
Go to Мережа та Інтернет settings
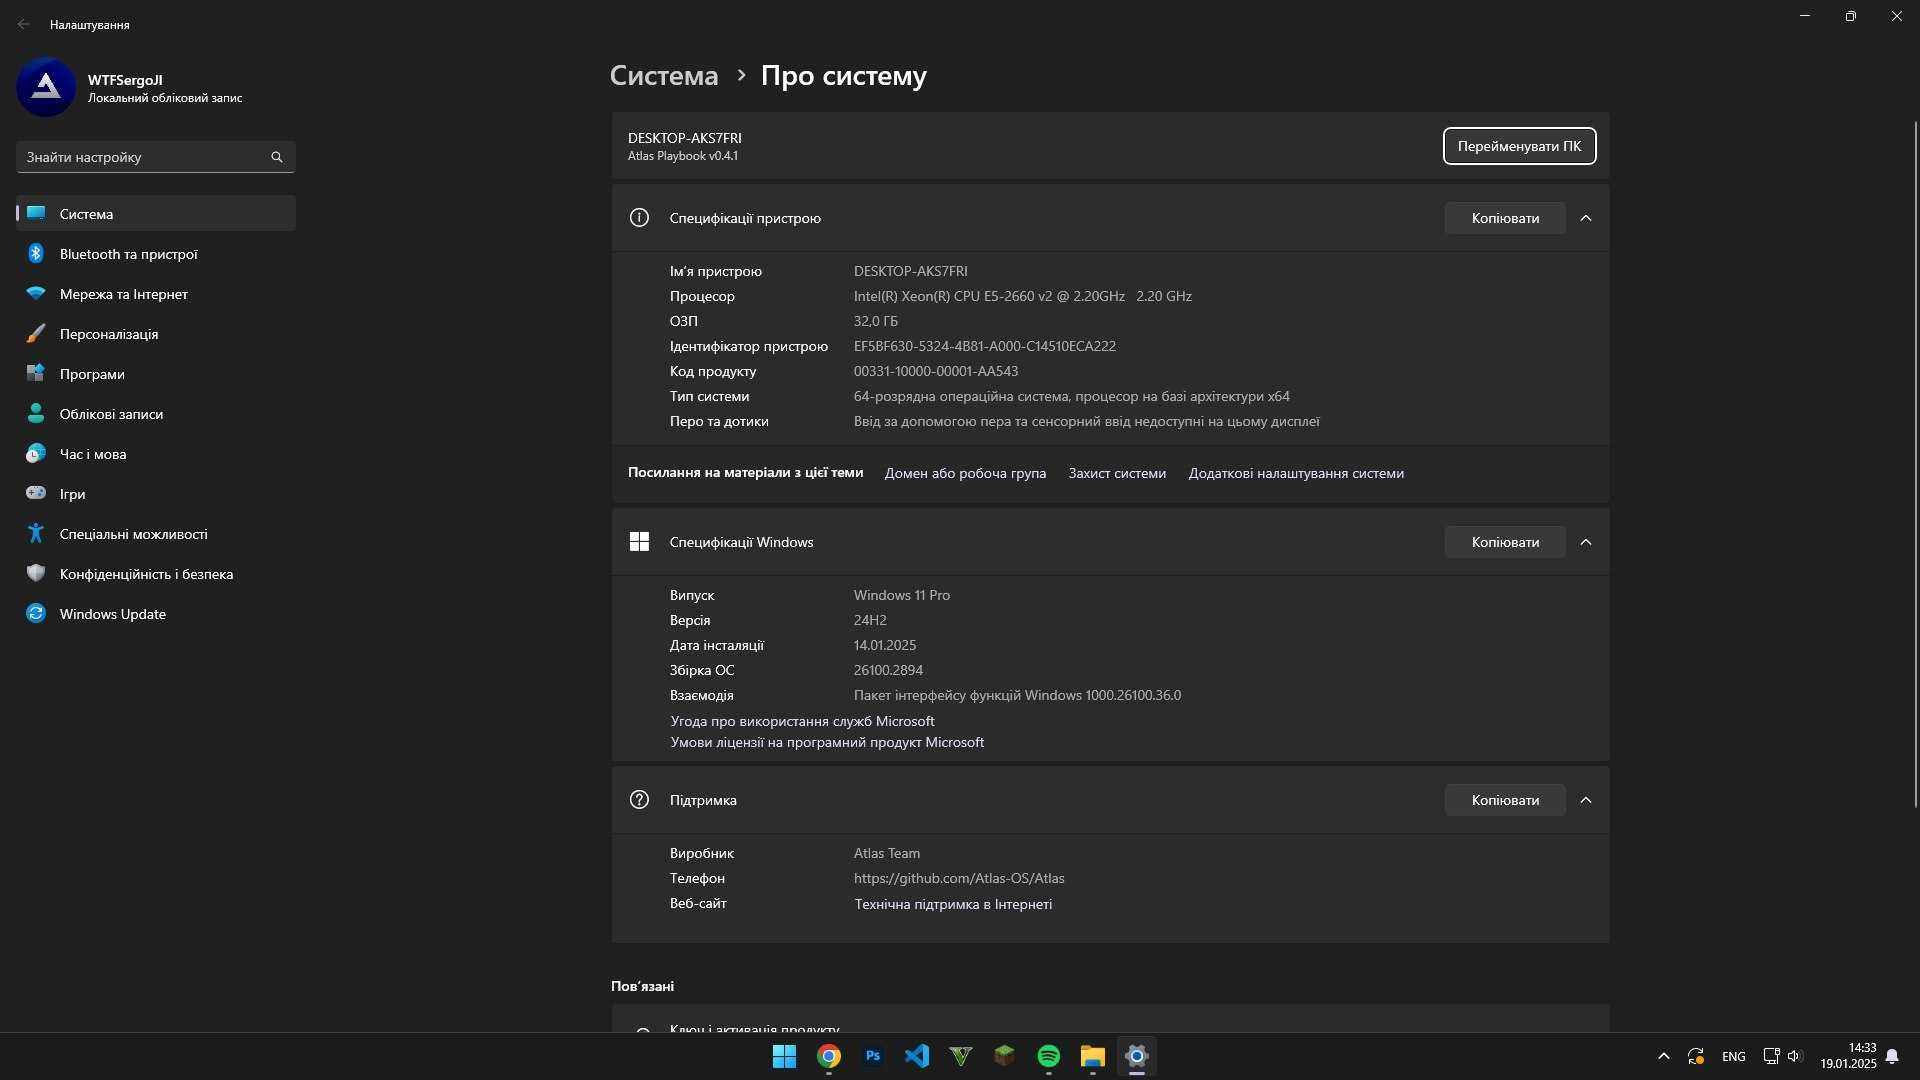(156, 294)
